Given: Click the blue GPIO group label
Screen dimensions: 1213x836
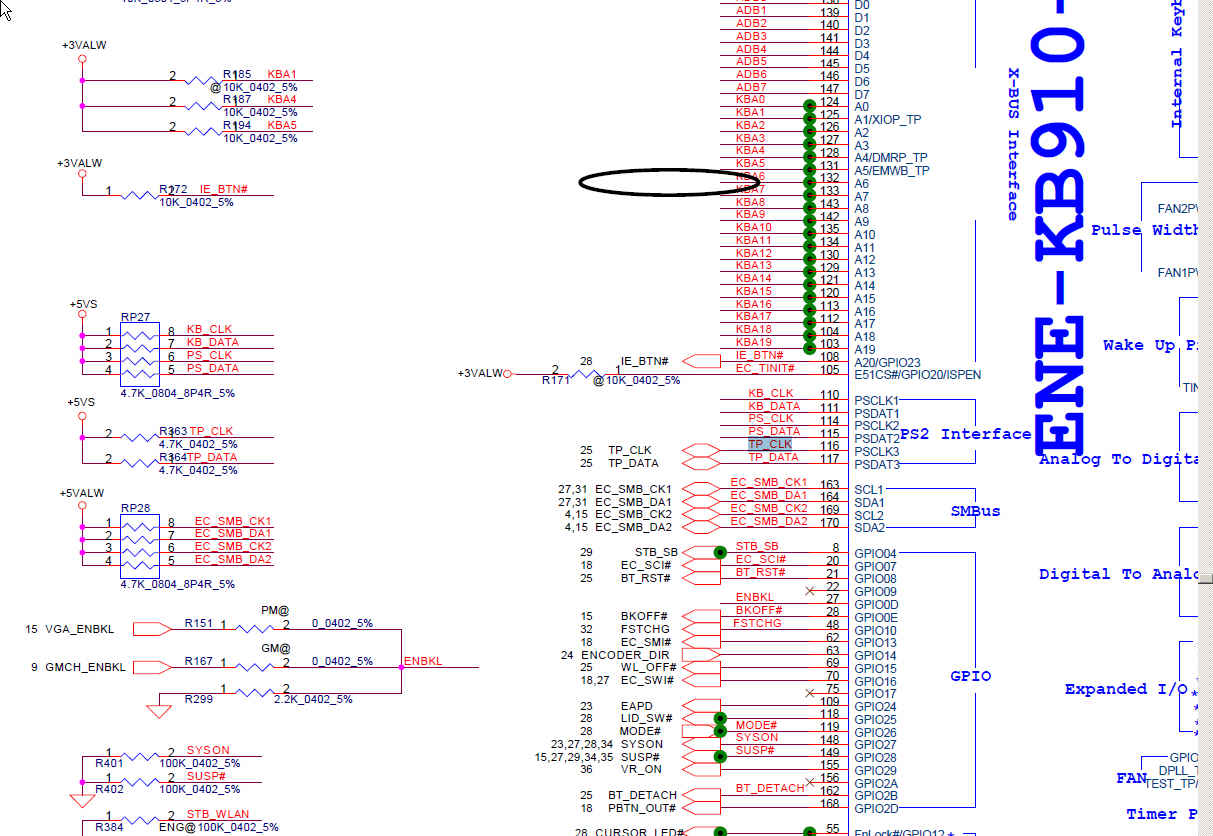Looking at the screenshot, I should 971,676.
